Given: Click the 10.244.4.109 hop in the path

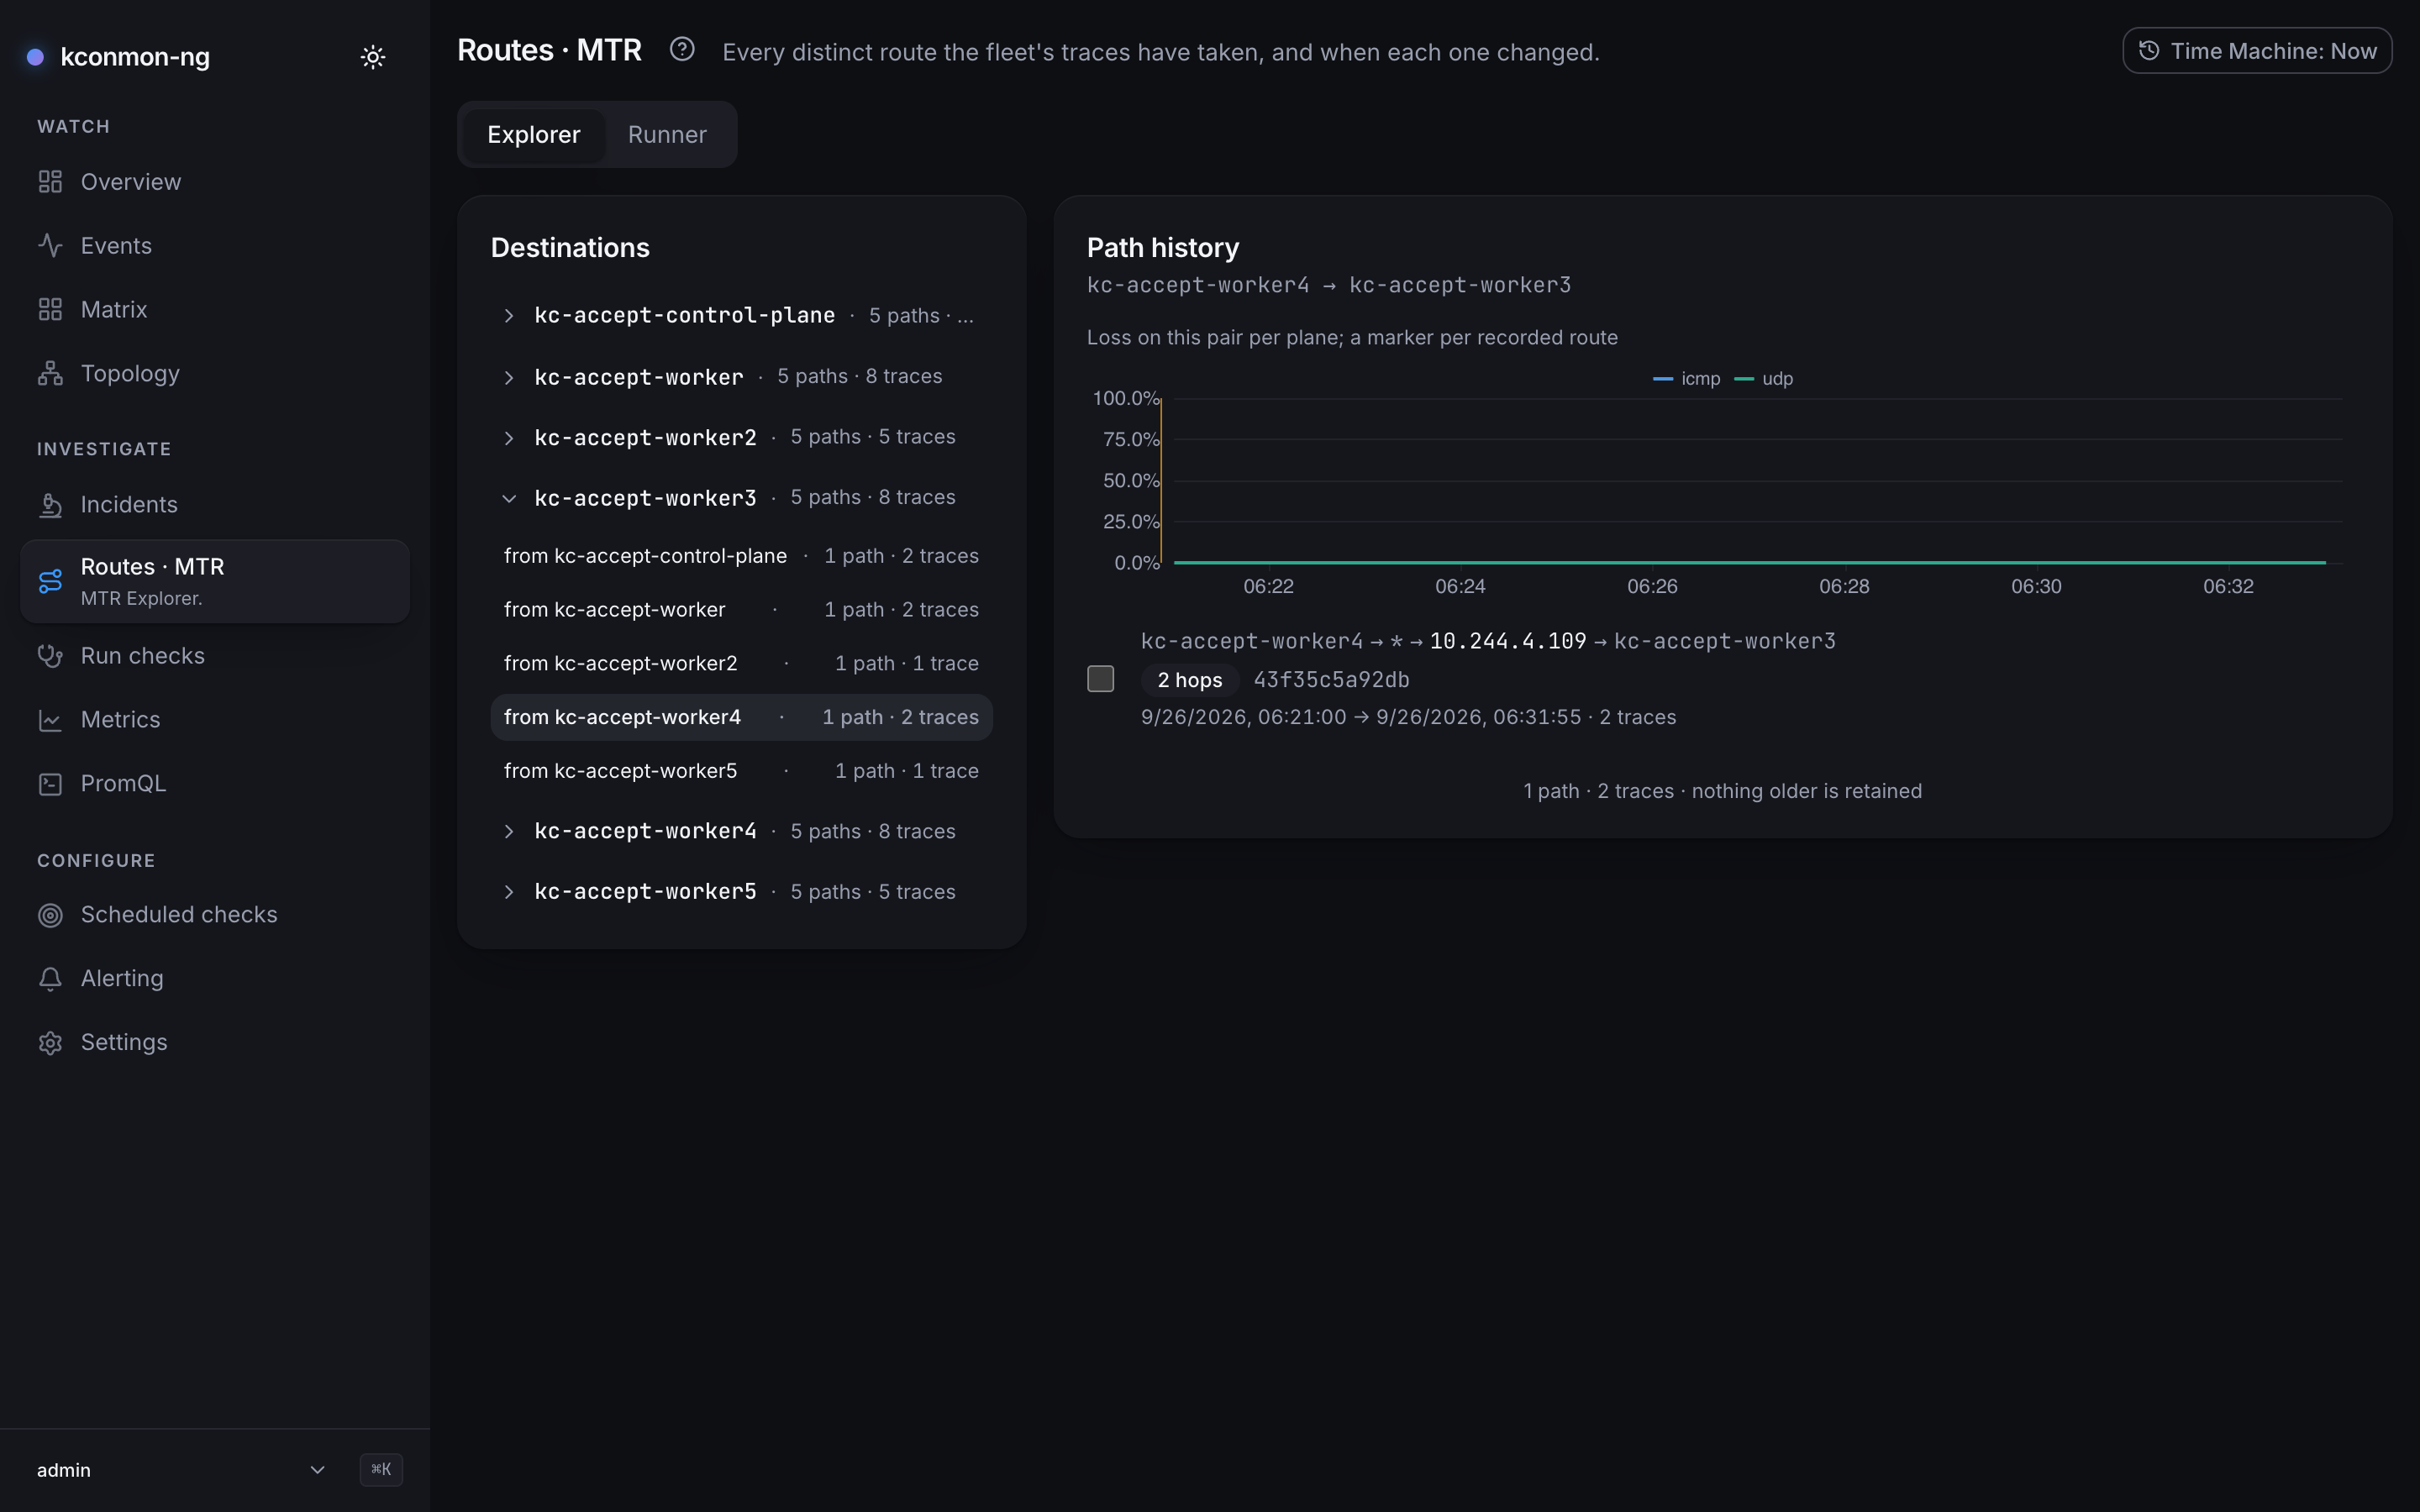Looking at the screenshot, I should coord(1507,641).
